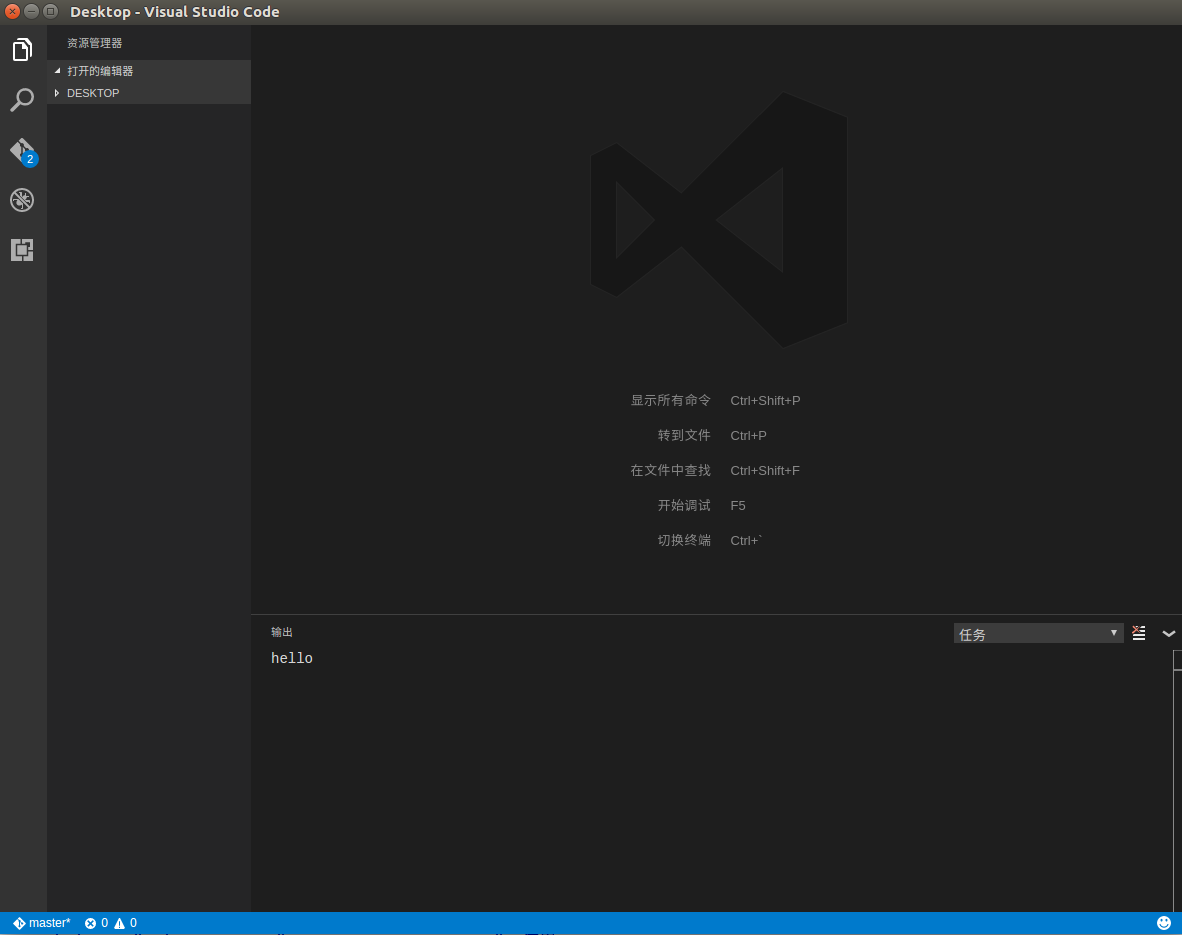The image size is (1182, 935).
Task: Click the 资源管理器 sidebar title
Action: pos(94,43)
